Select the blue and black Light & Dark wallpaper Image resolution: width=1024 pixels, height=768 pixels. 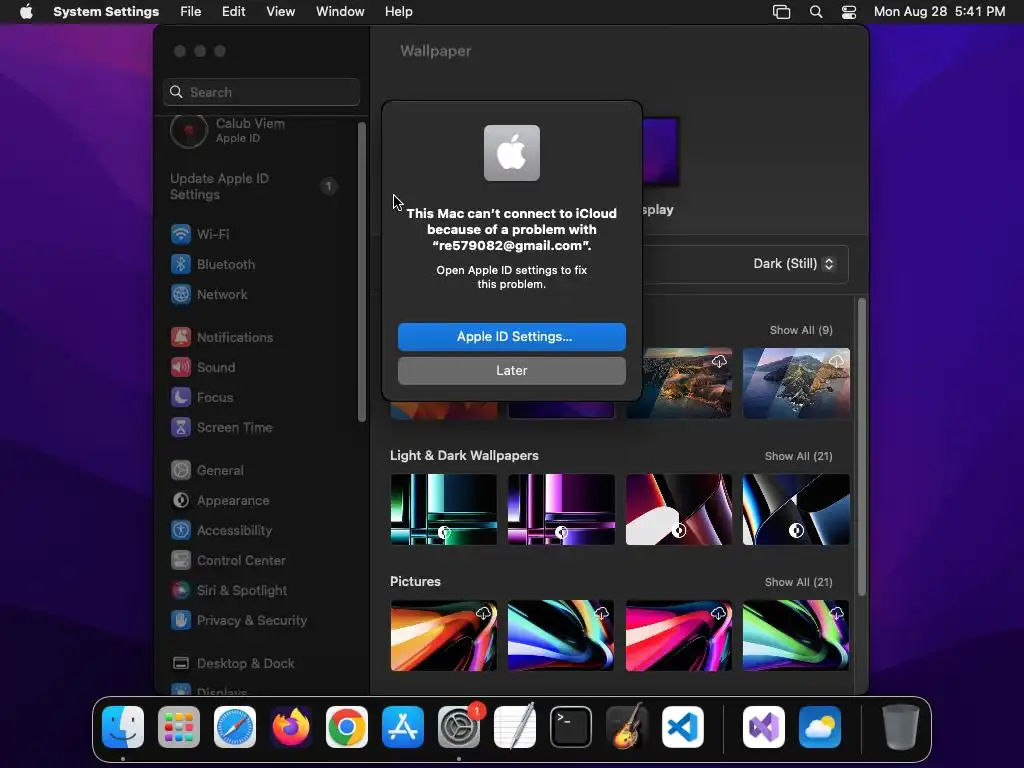[796, 509]
